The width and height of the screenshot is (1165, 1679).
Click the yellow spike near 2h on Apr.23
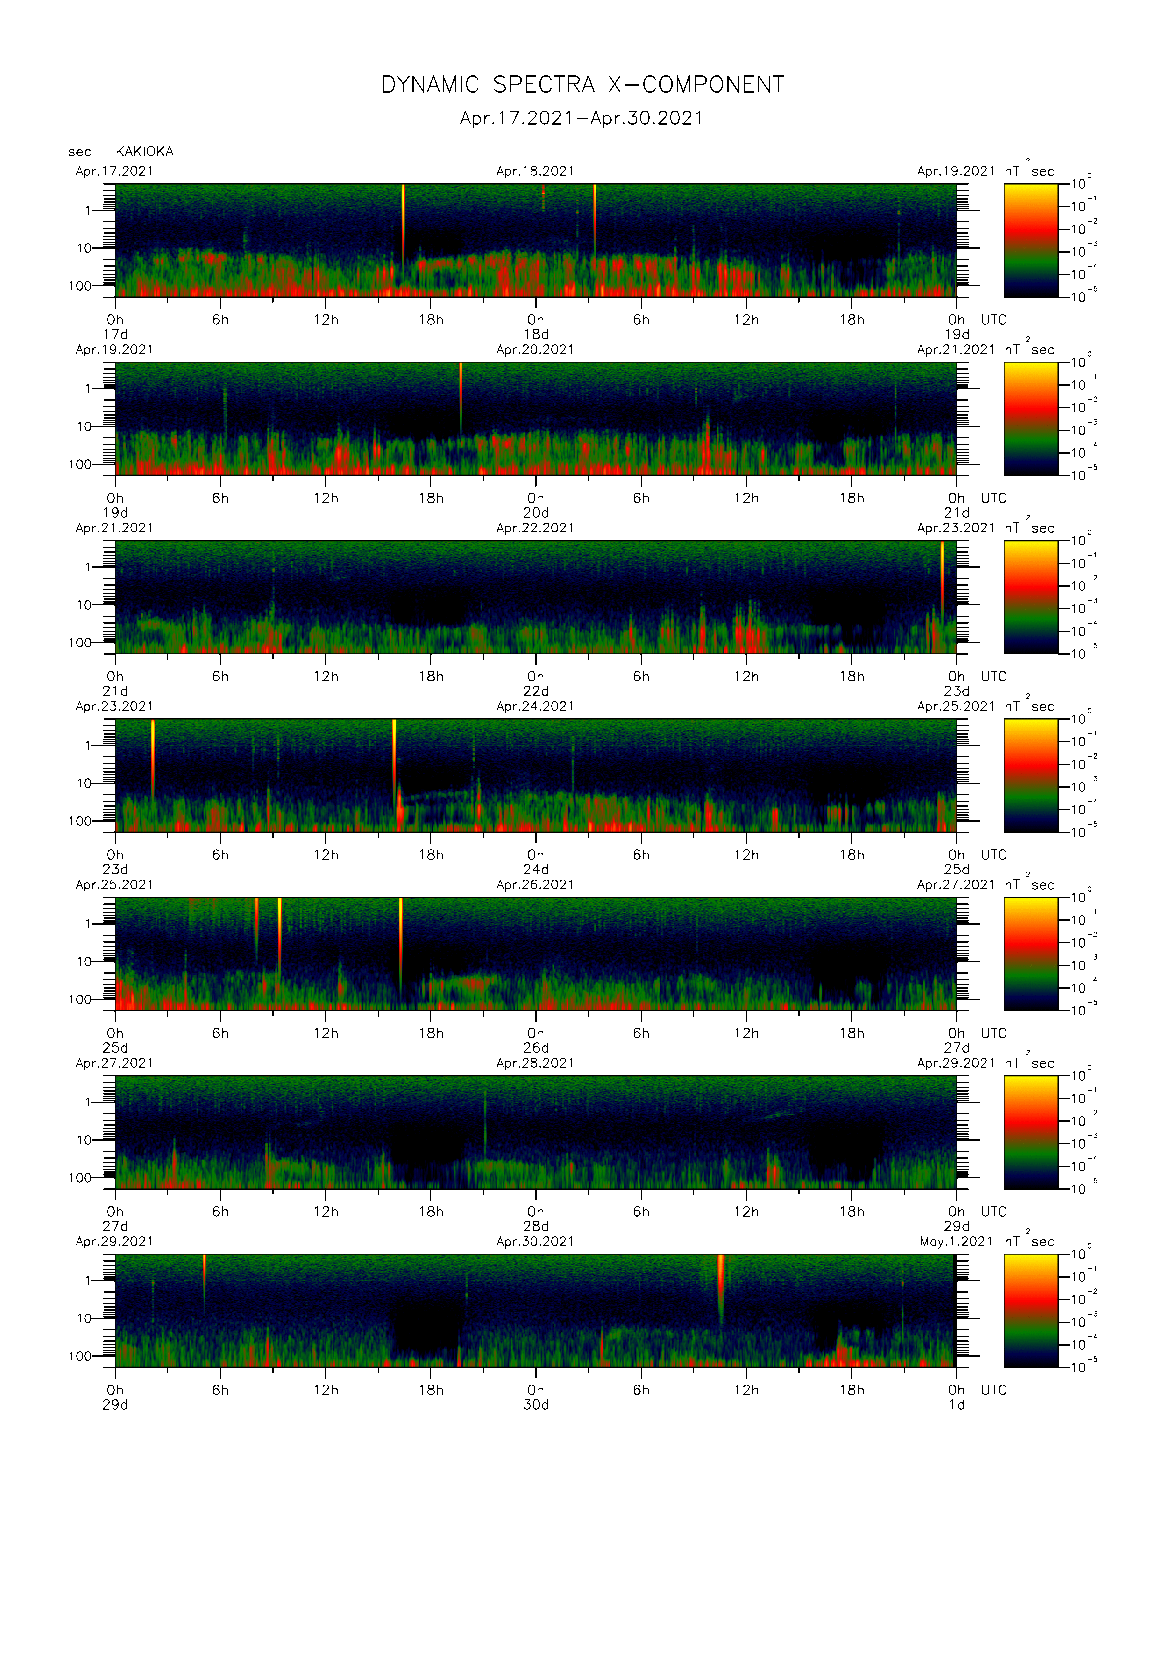click(x=152, y=758)
